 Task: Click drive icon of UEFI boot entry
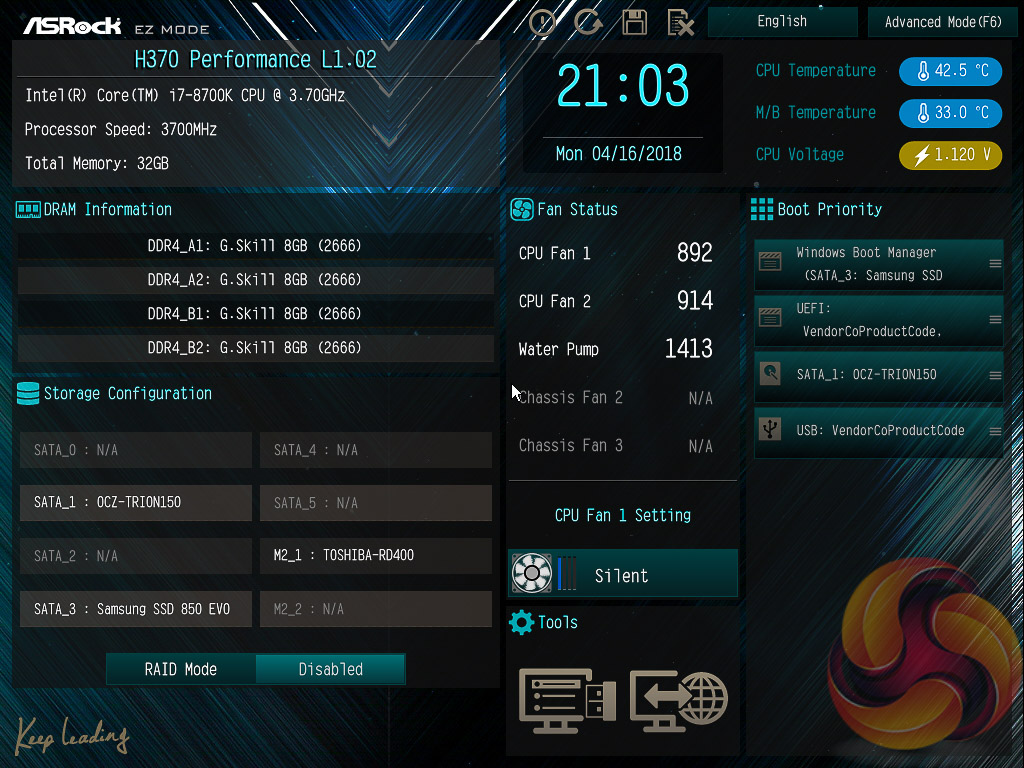[770, 318]
